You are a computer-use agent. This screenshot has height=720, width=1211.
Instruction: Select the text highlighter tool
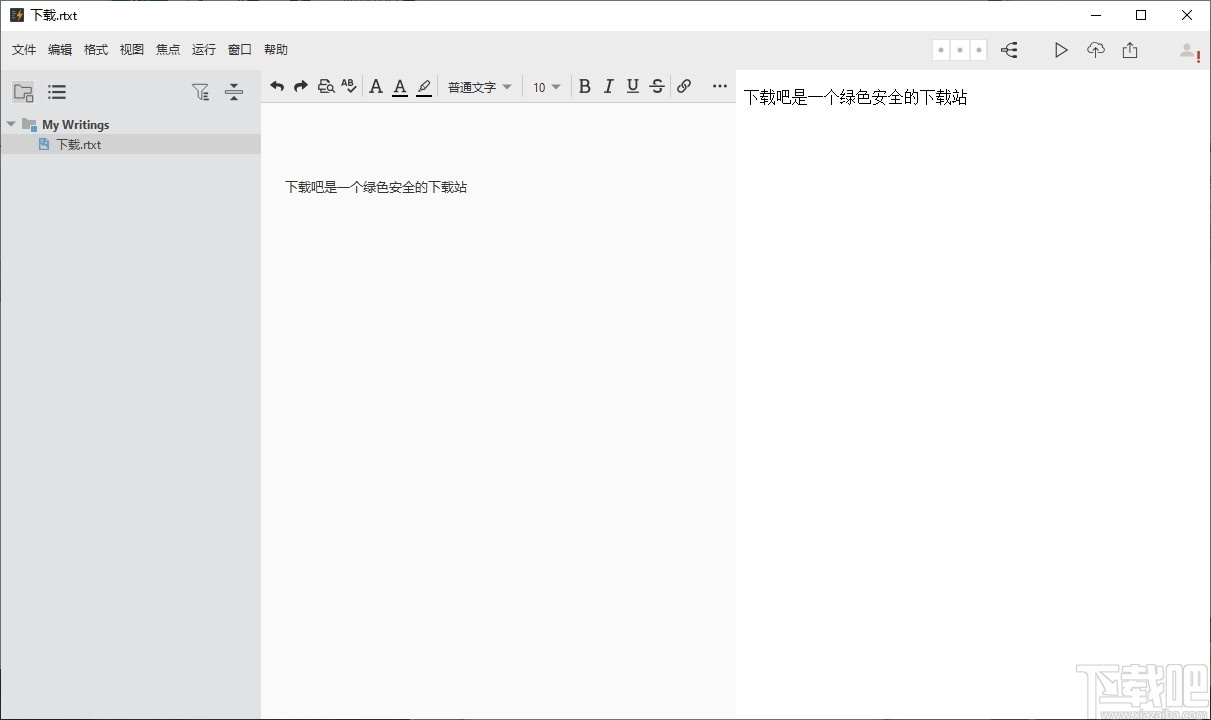pos(424,87)
